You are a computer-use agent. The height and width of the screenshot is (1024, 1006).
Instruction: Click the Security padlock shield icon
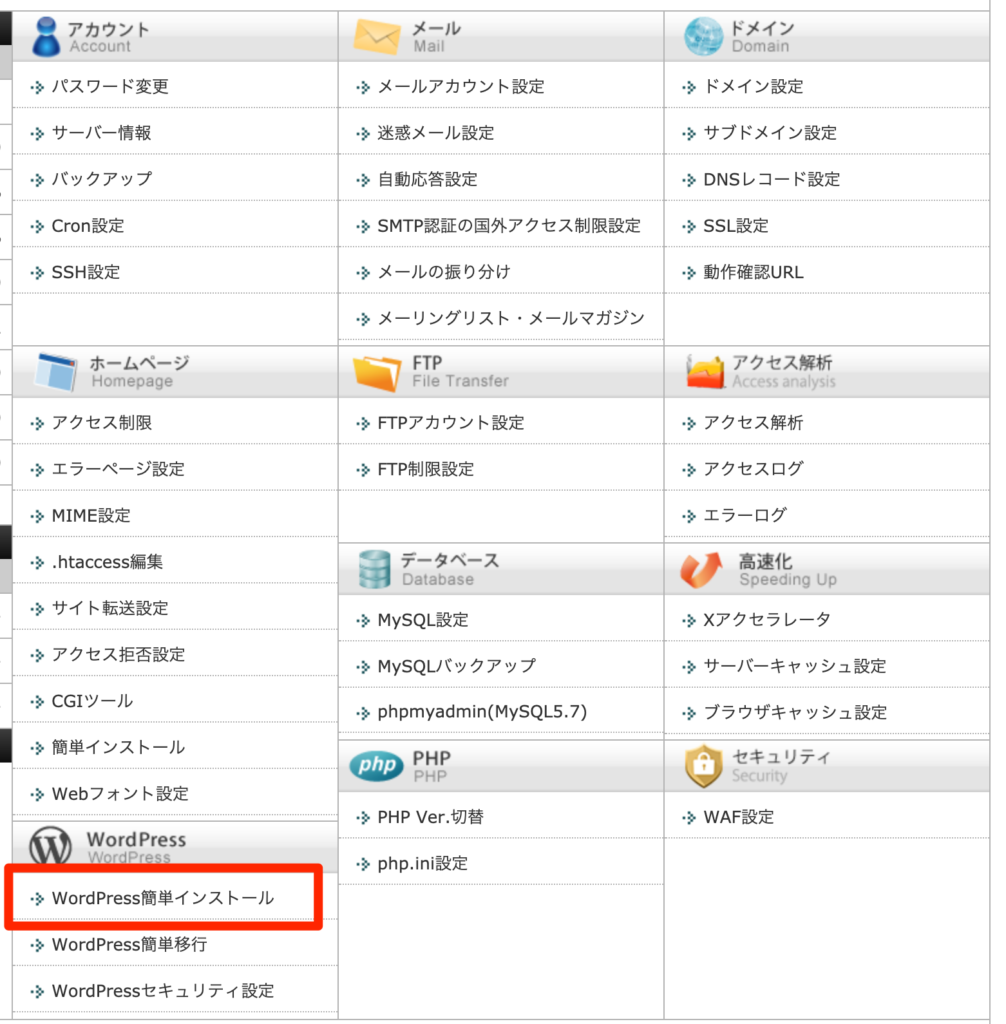pyautogui.click(x=704, y=765)
